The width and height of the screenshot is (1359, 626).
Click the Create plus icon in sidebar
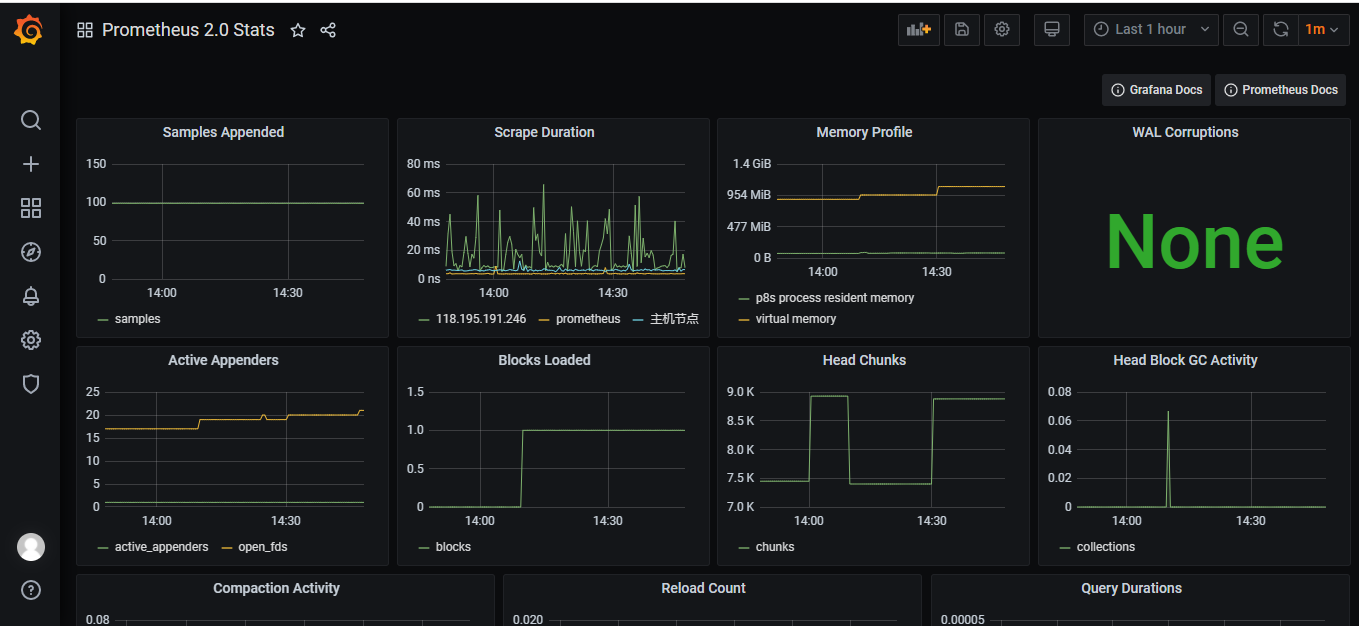tap(31, 164)
